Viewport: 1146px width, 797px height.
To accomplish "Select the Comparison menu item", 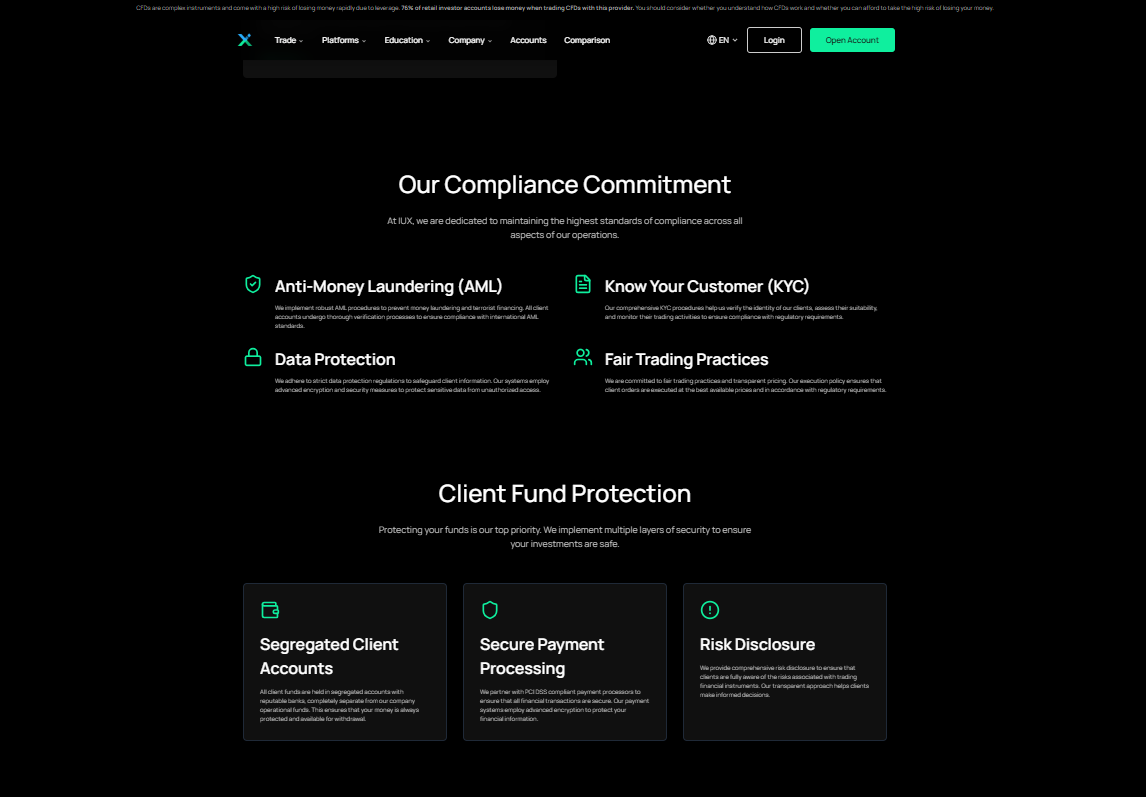I will coord(586,40).
